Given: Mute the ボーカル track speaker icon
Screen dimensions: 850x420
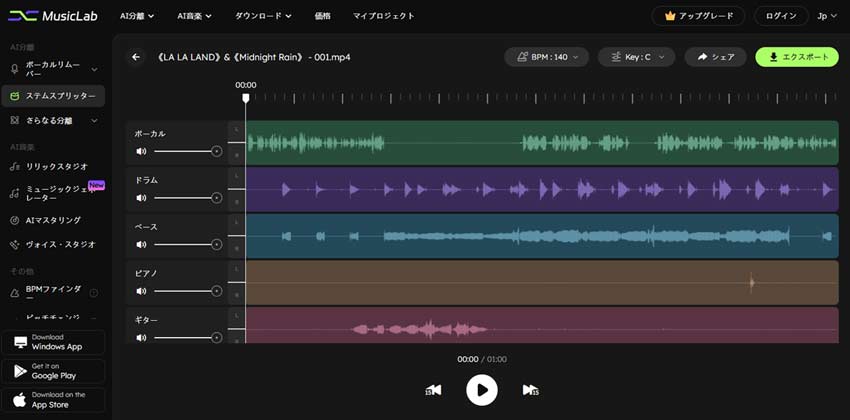Looking at the screenshot, I should 141,151.
